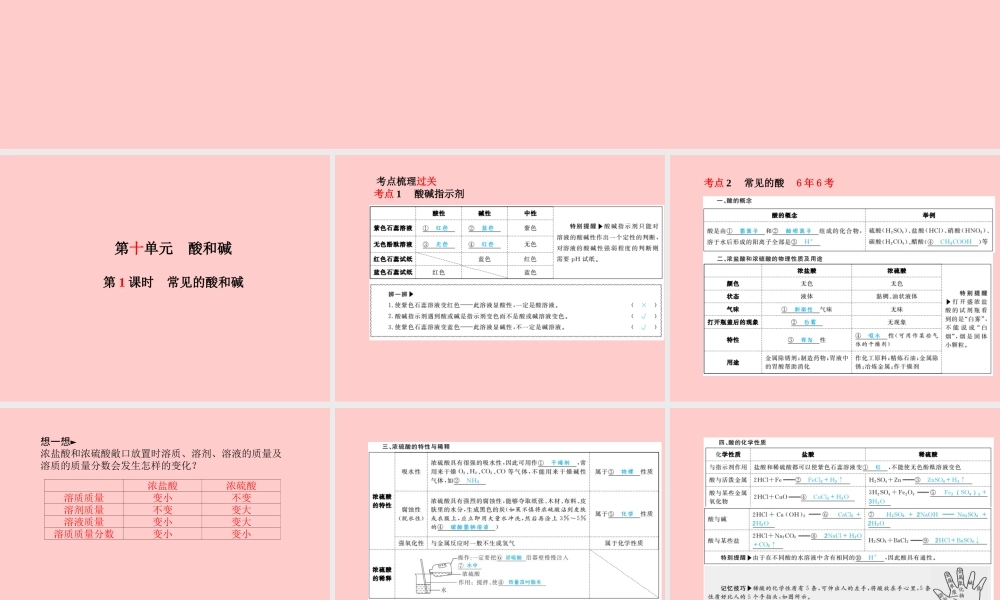Click the '化学性质' table header
This screenshot has width=1000, height=600.
[728, 455]
